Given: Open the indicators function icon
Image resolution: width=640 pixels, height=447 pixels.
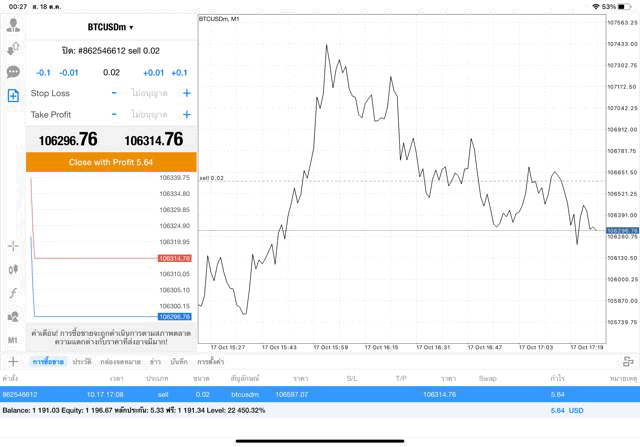Looking at the screenshot, I should point(13,293).
